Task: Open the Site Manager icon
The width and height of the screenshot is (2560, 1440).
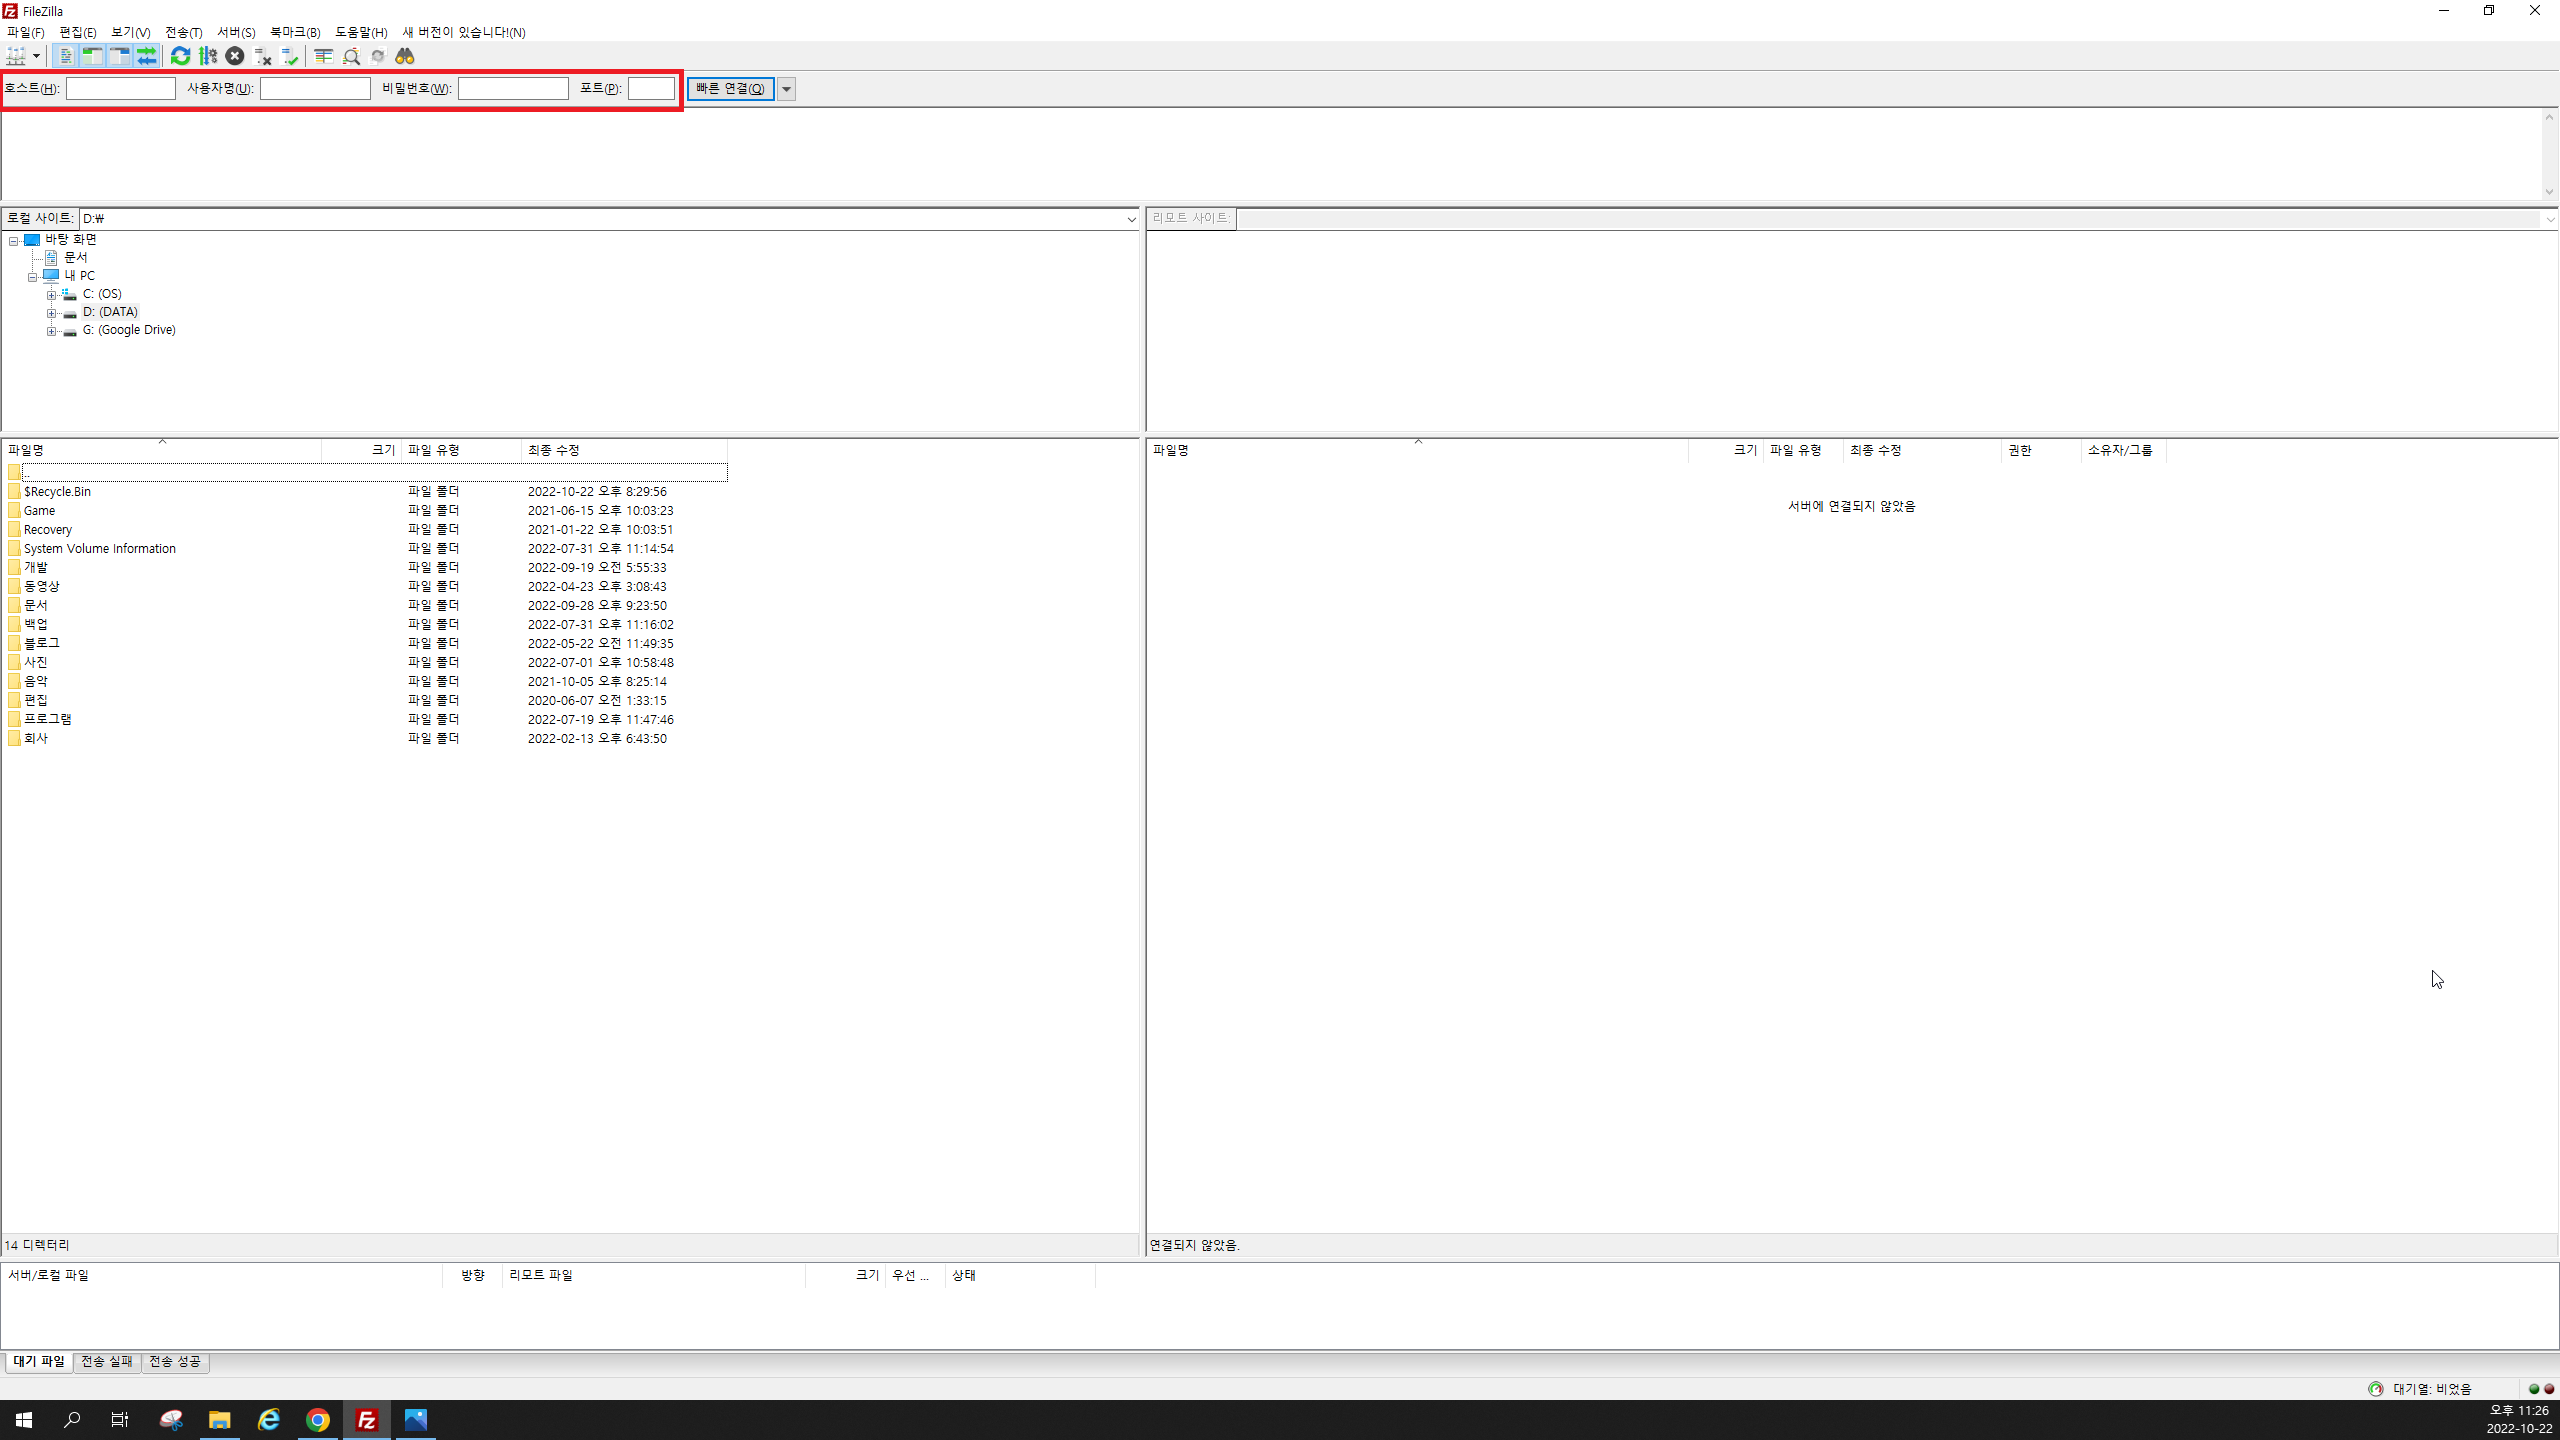Action: coord(15,56)
